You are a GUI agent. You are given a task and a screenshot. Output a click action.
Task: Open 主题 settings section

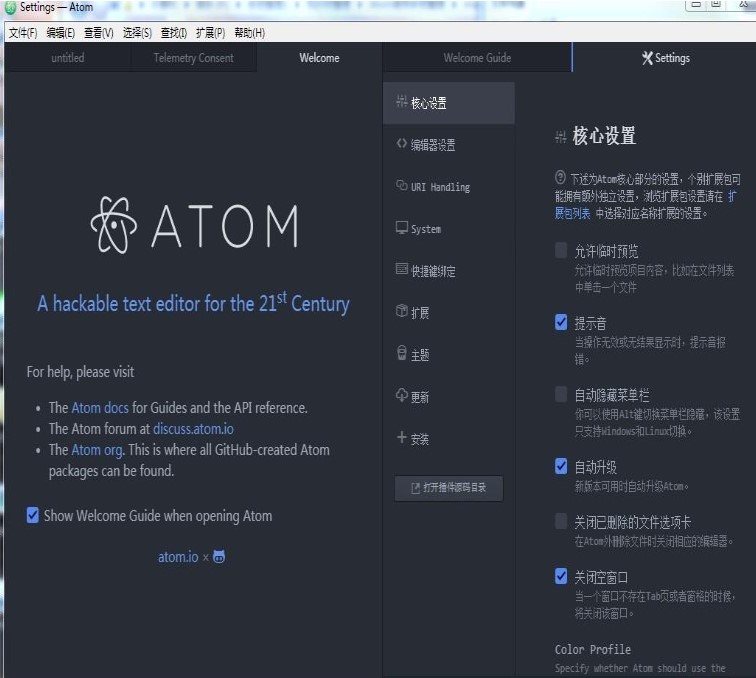[448, 354]
